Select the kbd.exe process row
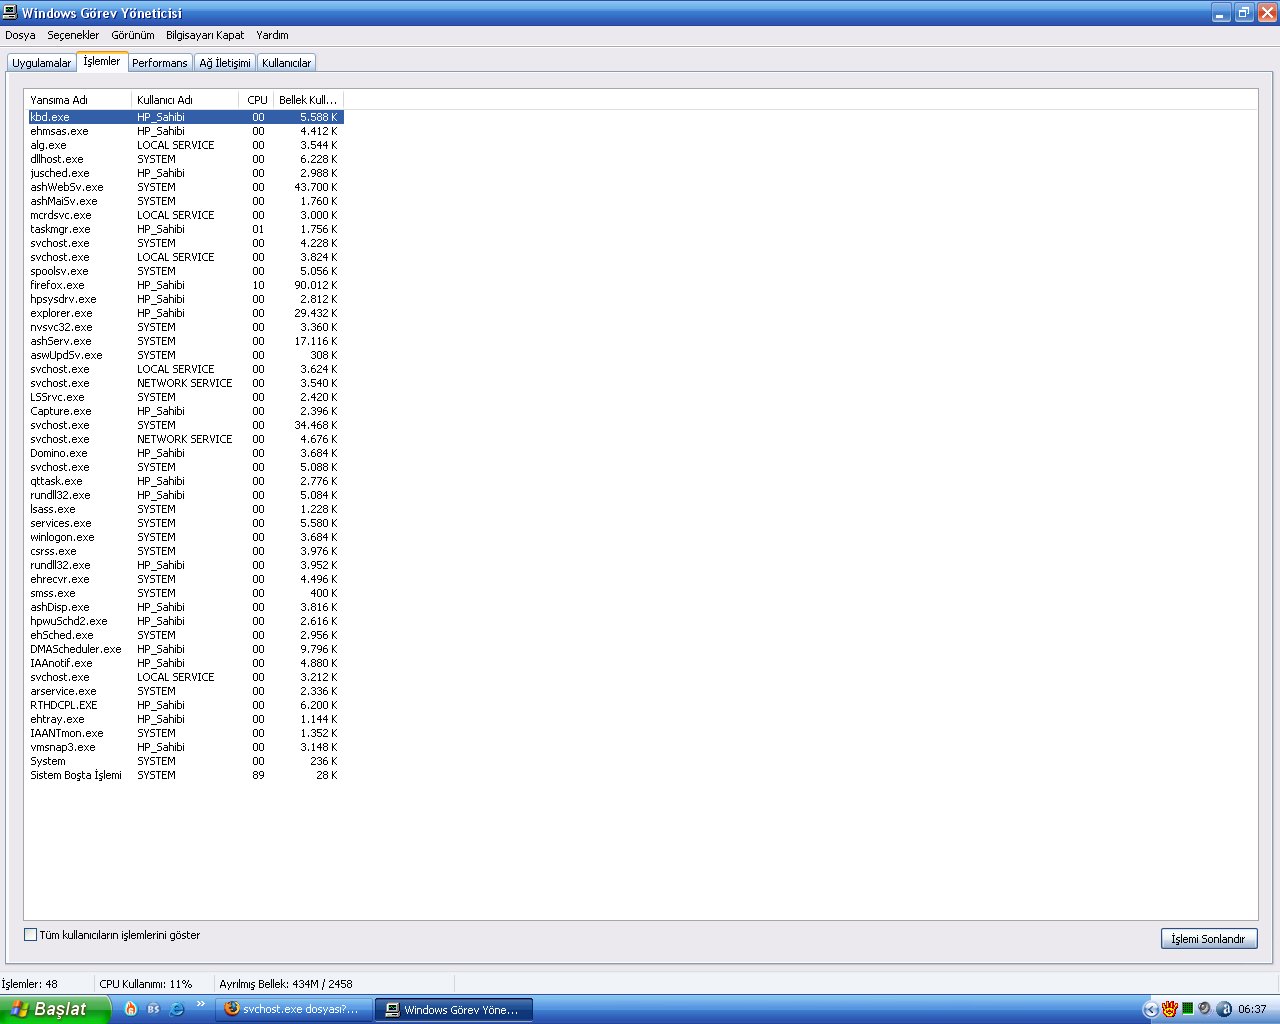This screenshot has width=1280, height=1024. pos(185,117)
